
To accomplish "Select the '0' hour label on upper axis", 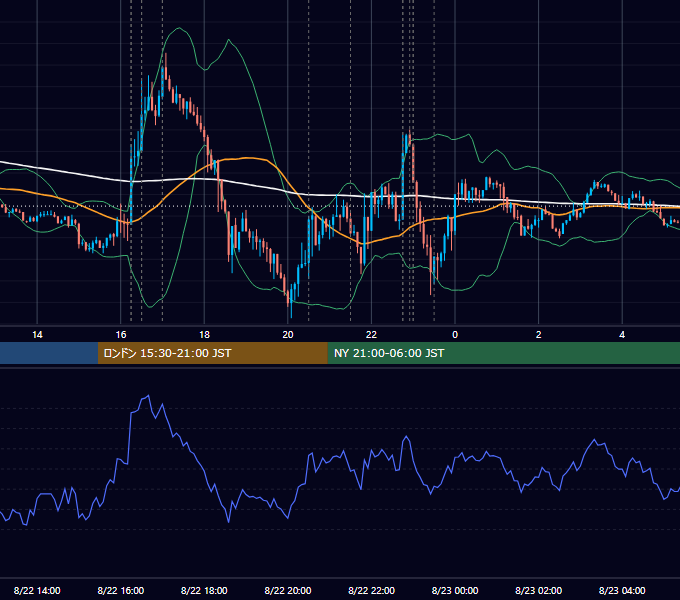I will 455,335.
